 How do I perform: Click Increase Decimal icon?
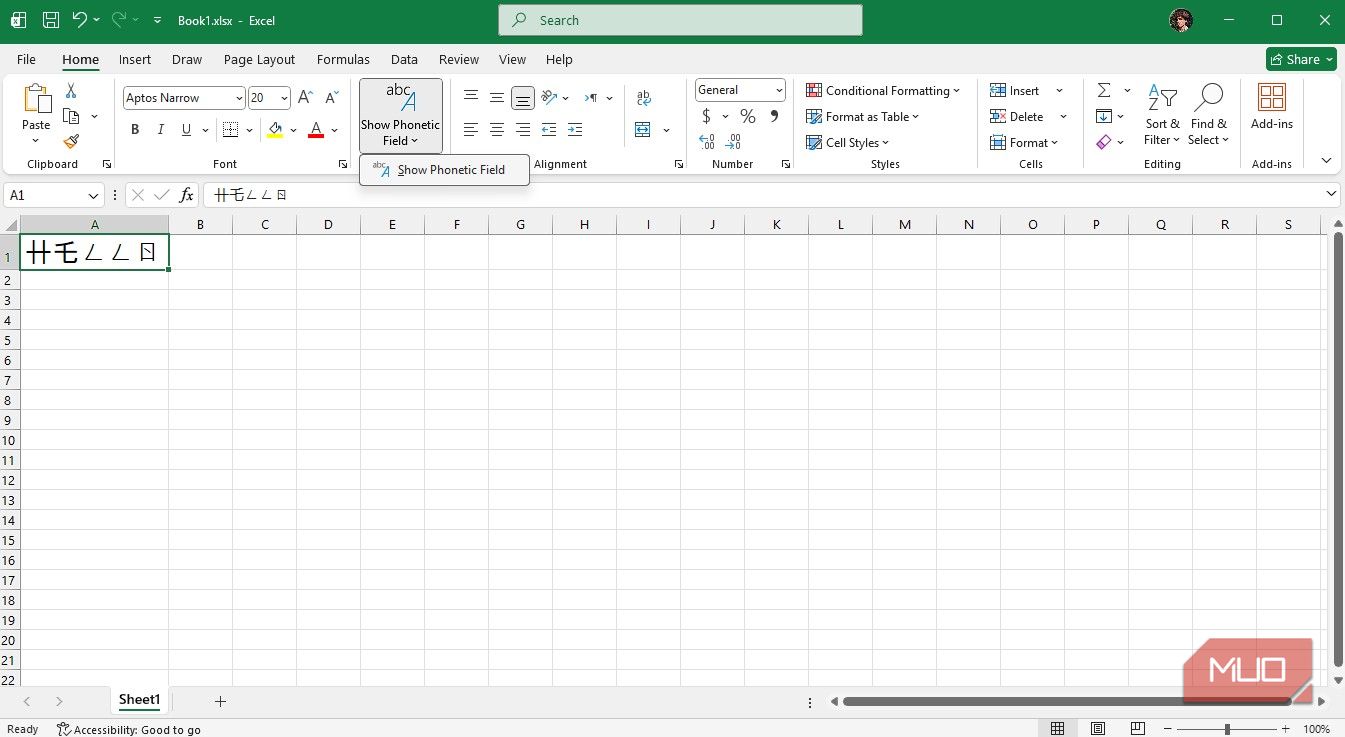[706, 142]
